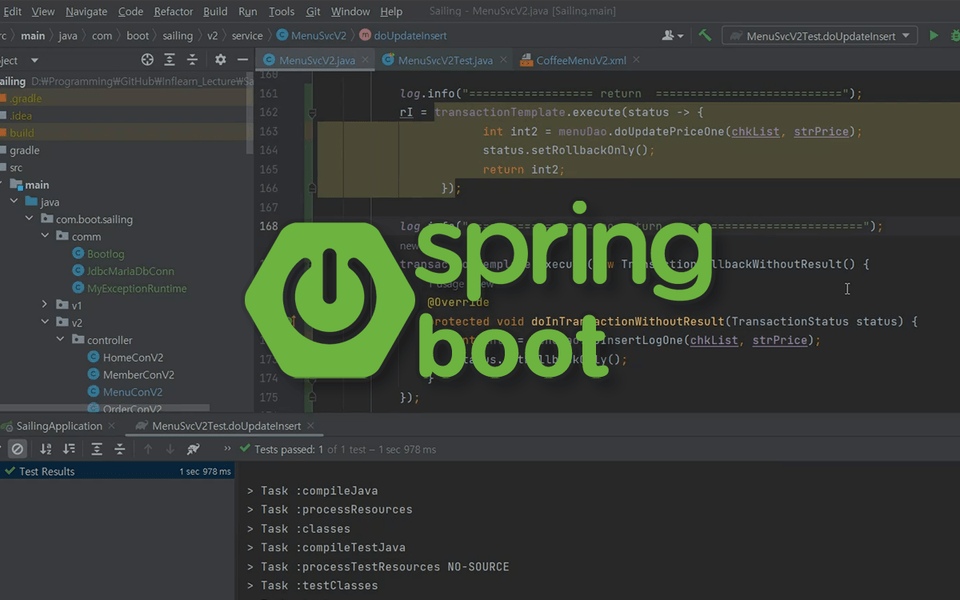Close the SailingApplication run tab
Image resolution: width=960 pixels, height=600 pixels.
111,426
